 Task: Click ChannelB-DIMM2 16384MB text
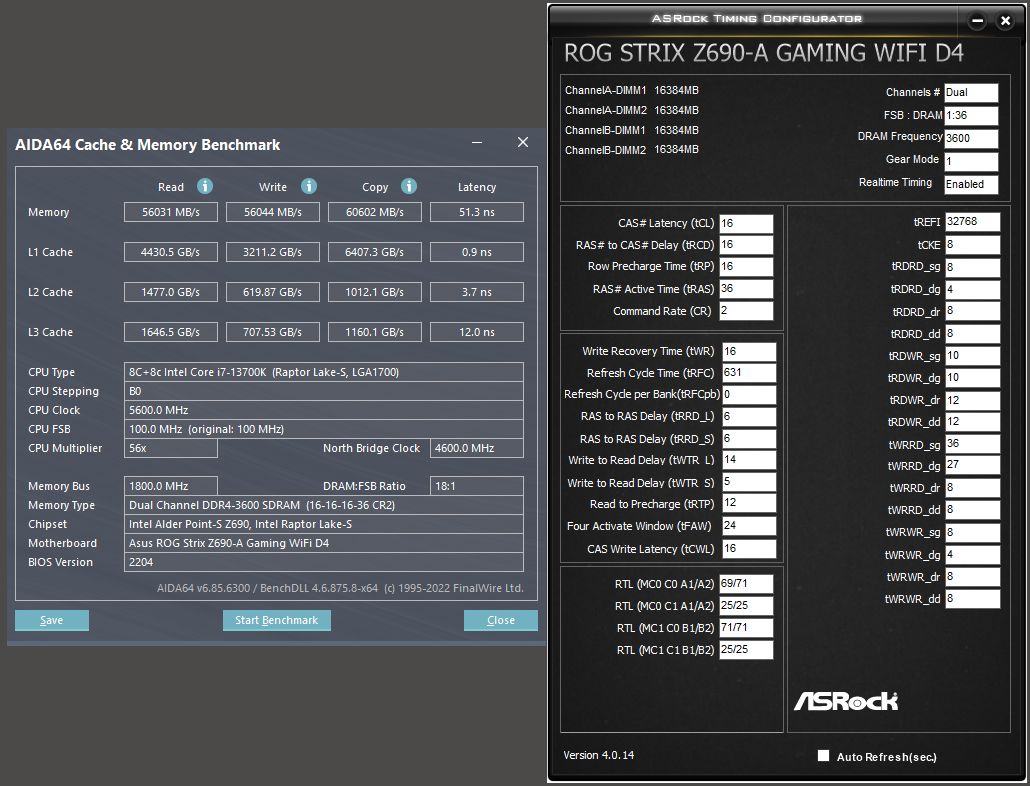coord(631,150)
